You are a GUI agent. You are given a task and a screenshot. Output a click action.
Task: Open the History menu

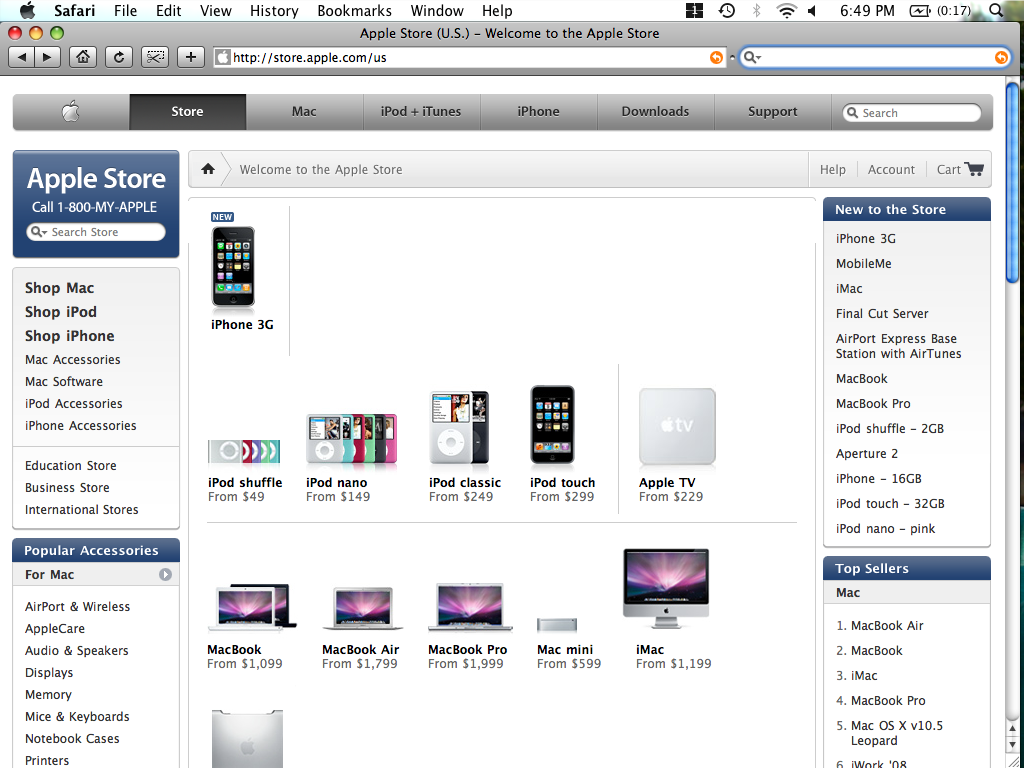point(274,10)
